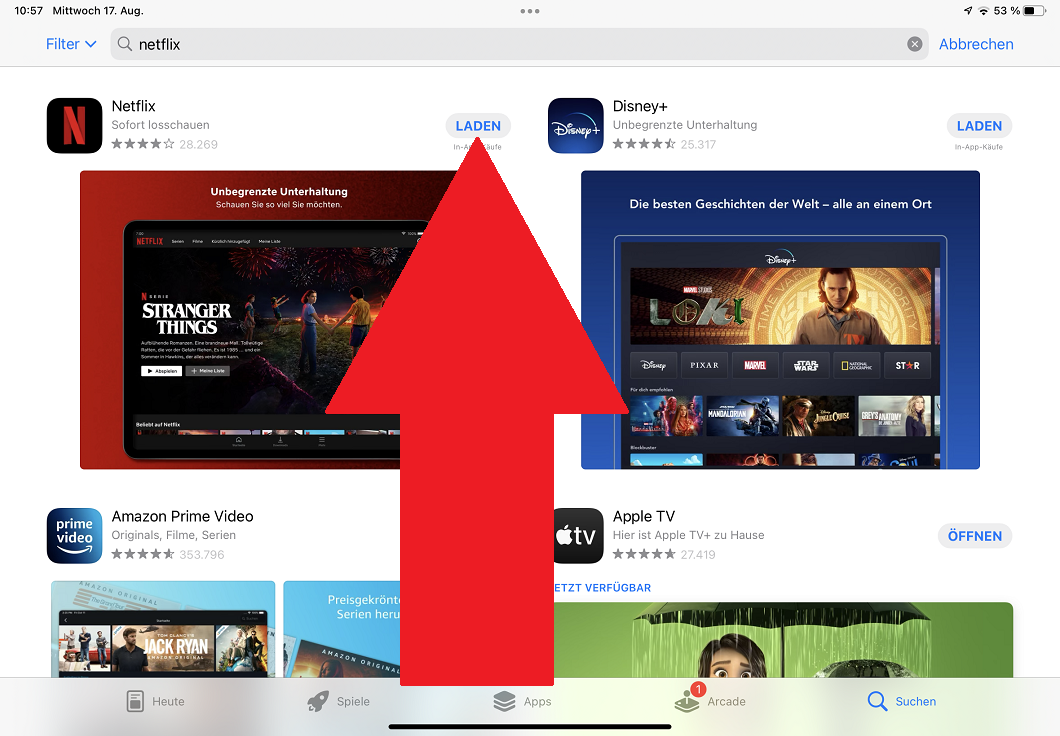
Task: Switch to the Arcade tab
Action: pos(710,700)
